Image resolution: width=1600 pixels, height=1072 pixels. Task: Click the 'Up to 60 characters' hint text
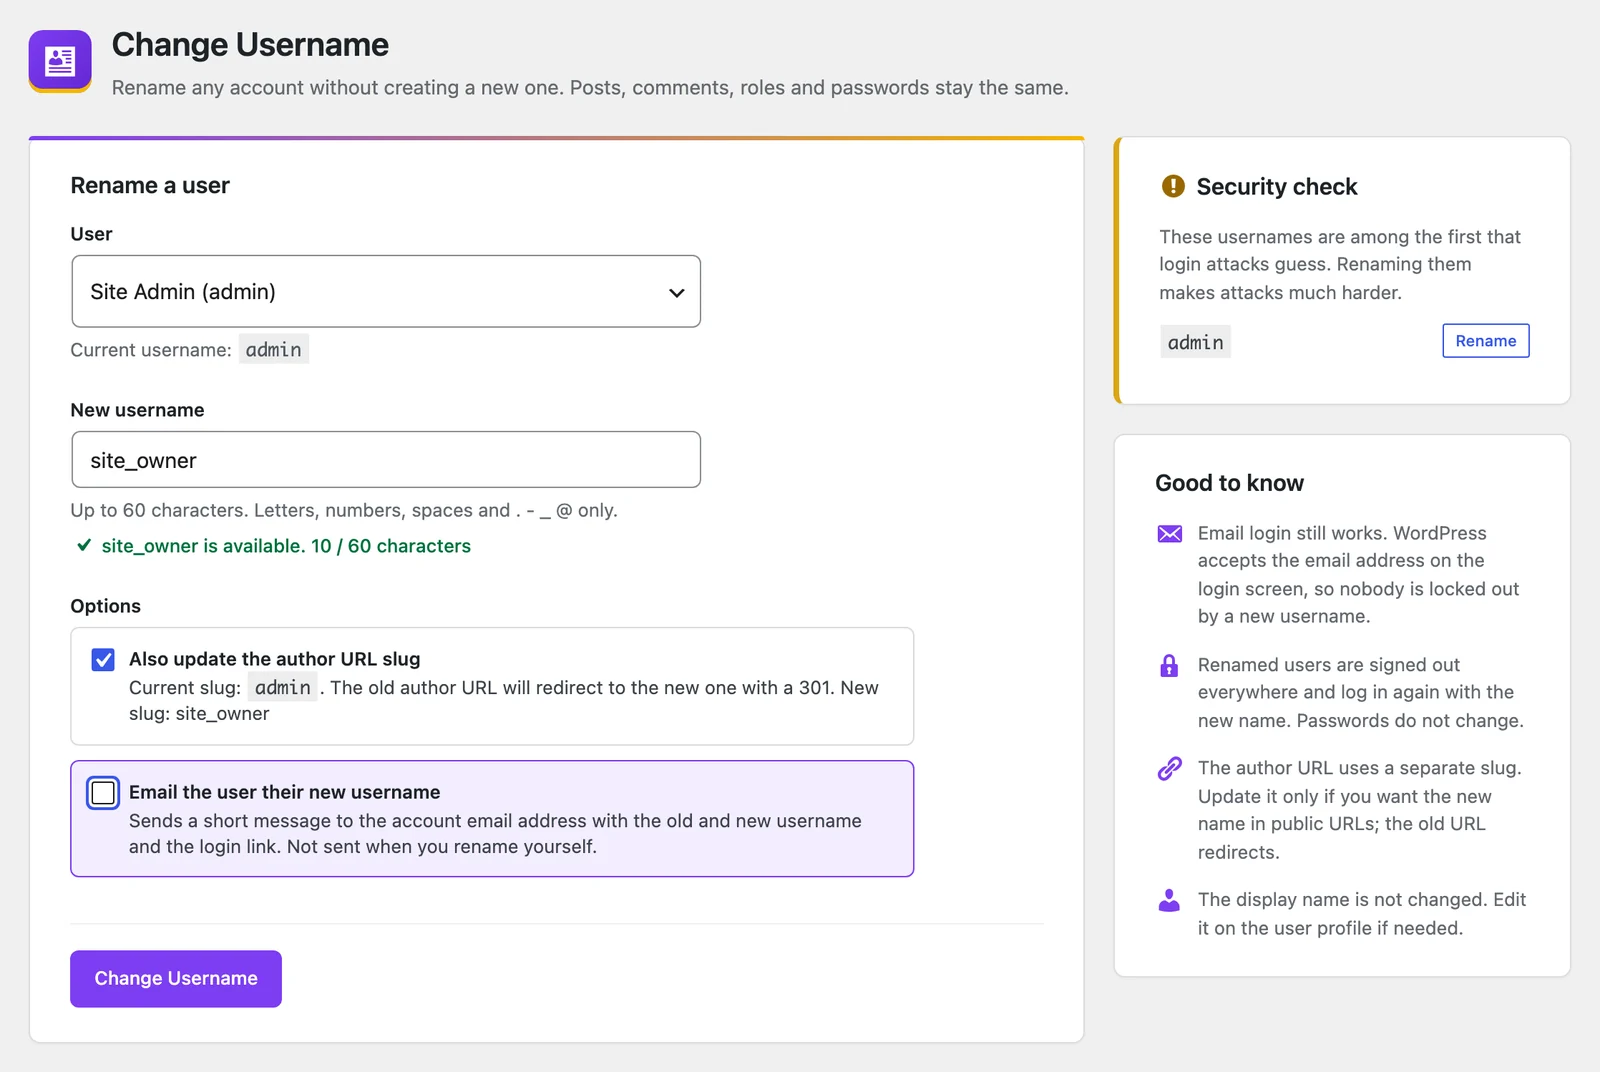[344, 510]
